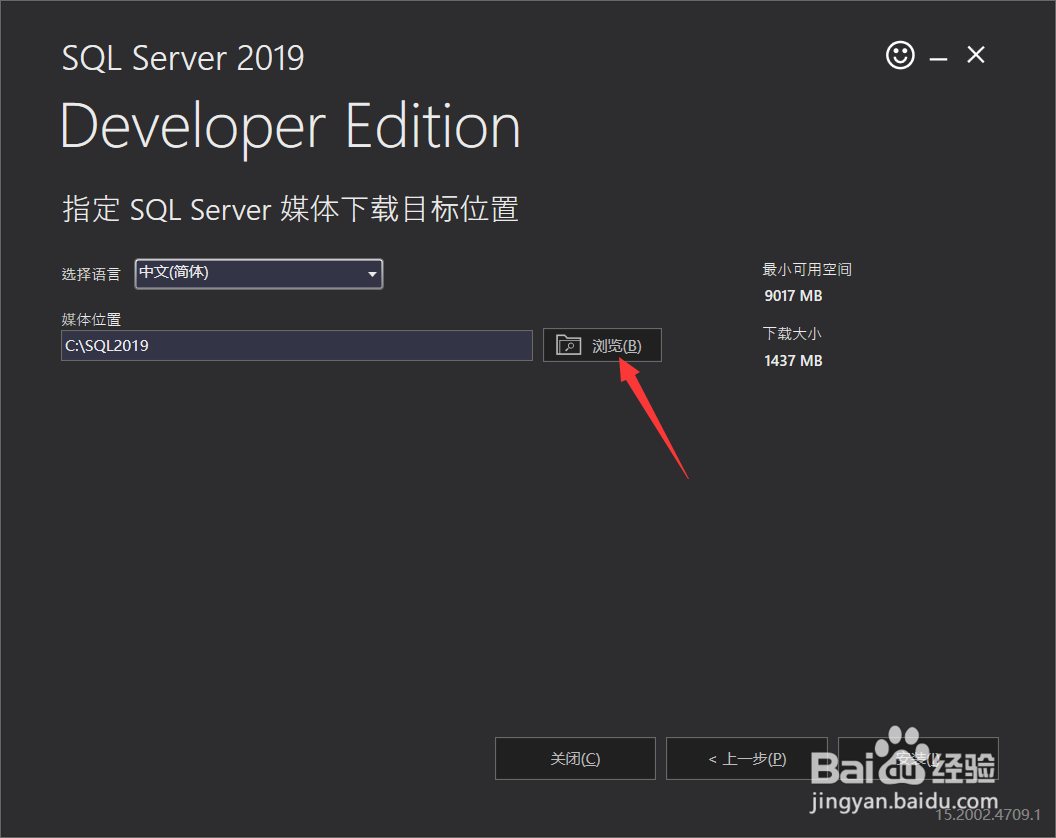Click the 媒体位置 label
Viewport: 1056px width, 838px height.
(92, 319)
